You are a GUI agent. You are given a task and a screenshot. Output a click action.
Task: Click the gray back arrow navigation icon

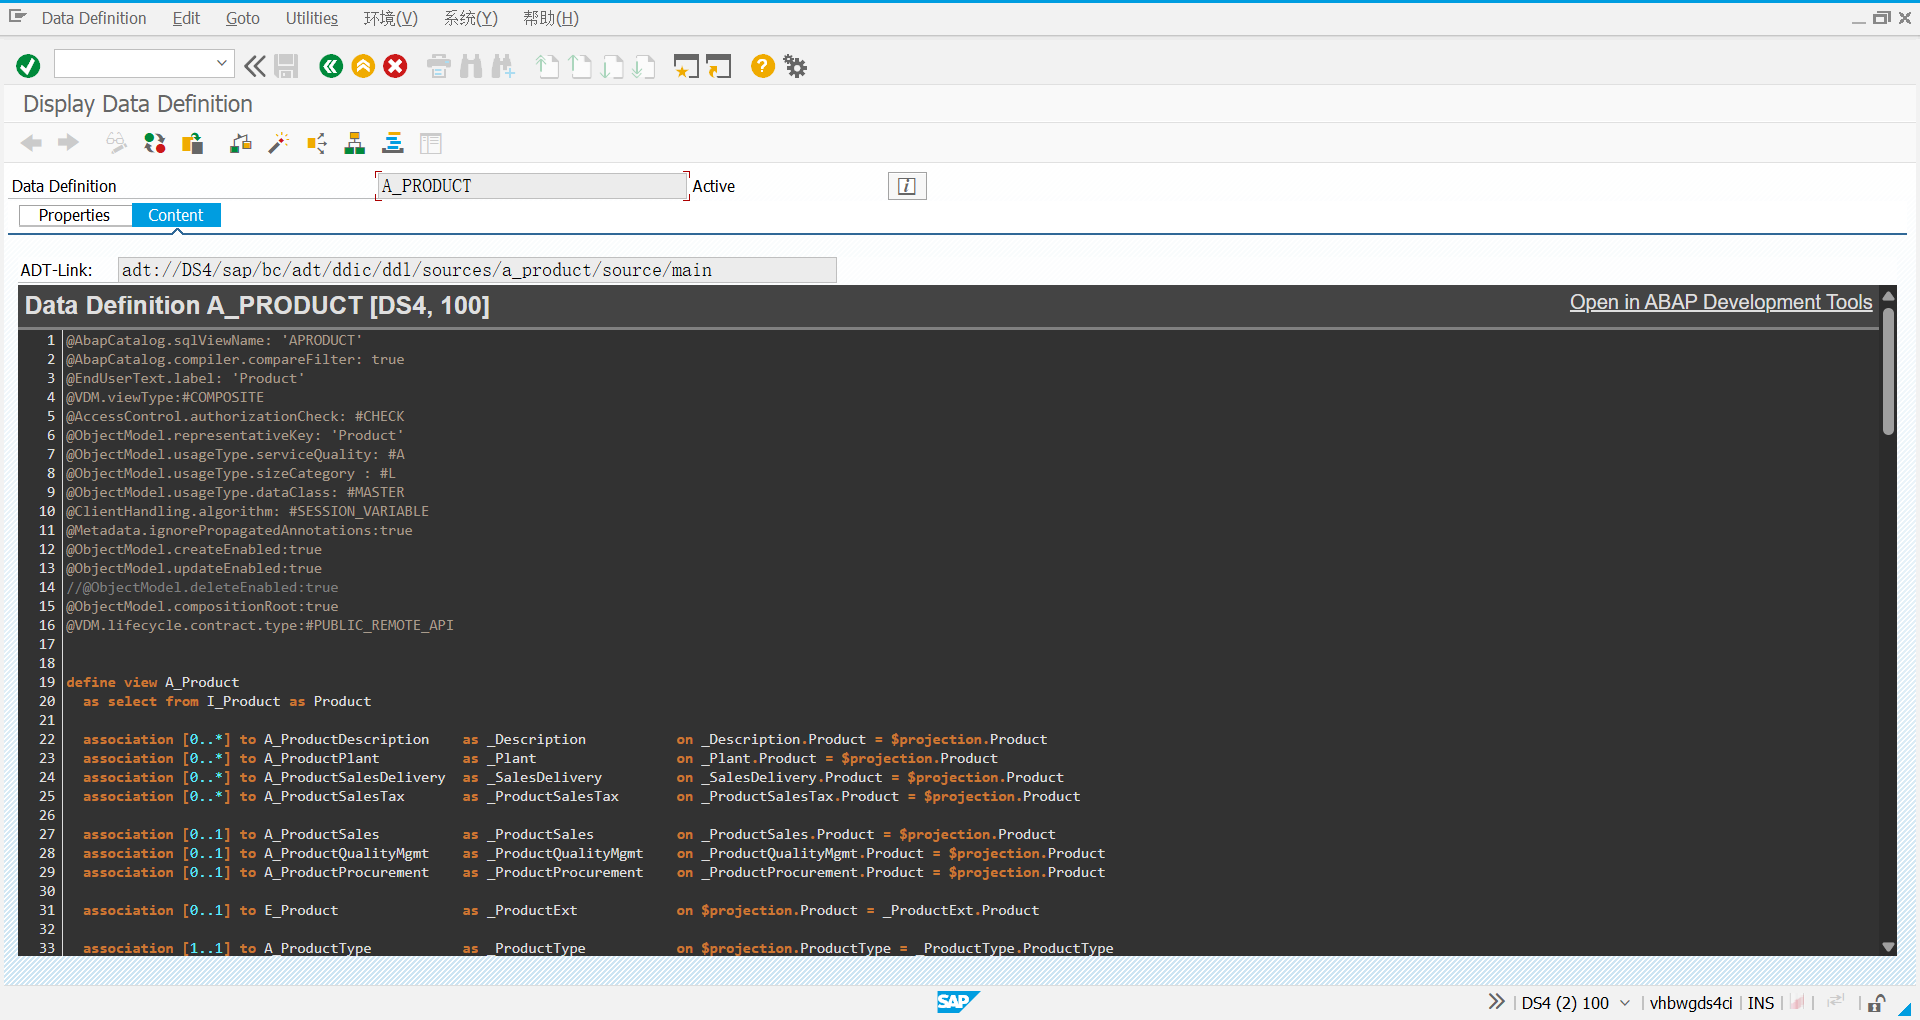(32, 143)
